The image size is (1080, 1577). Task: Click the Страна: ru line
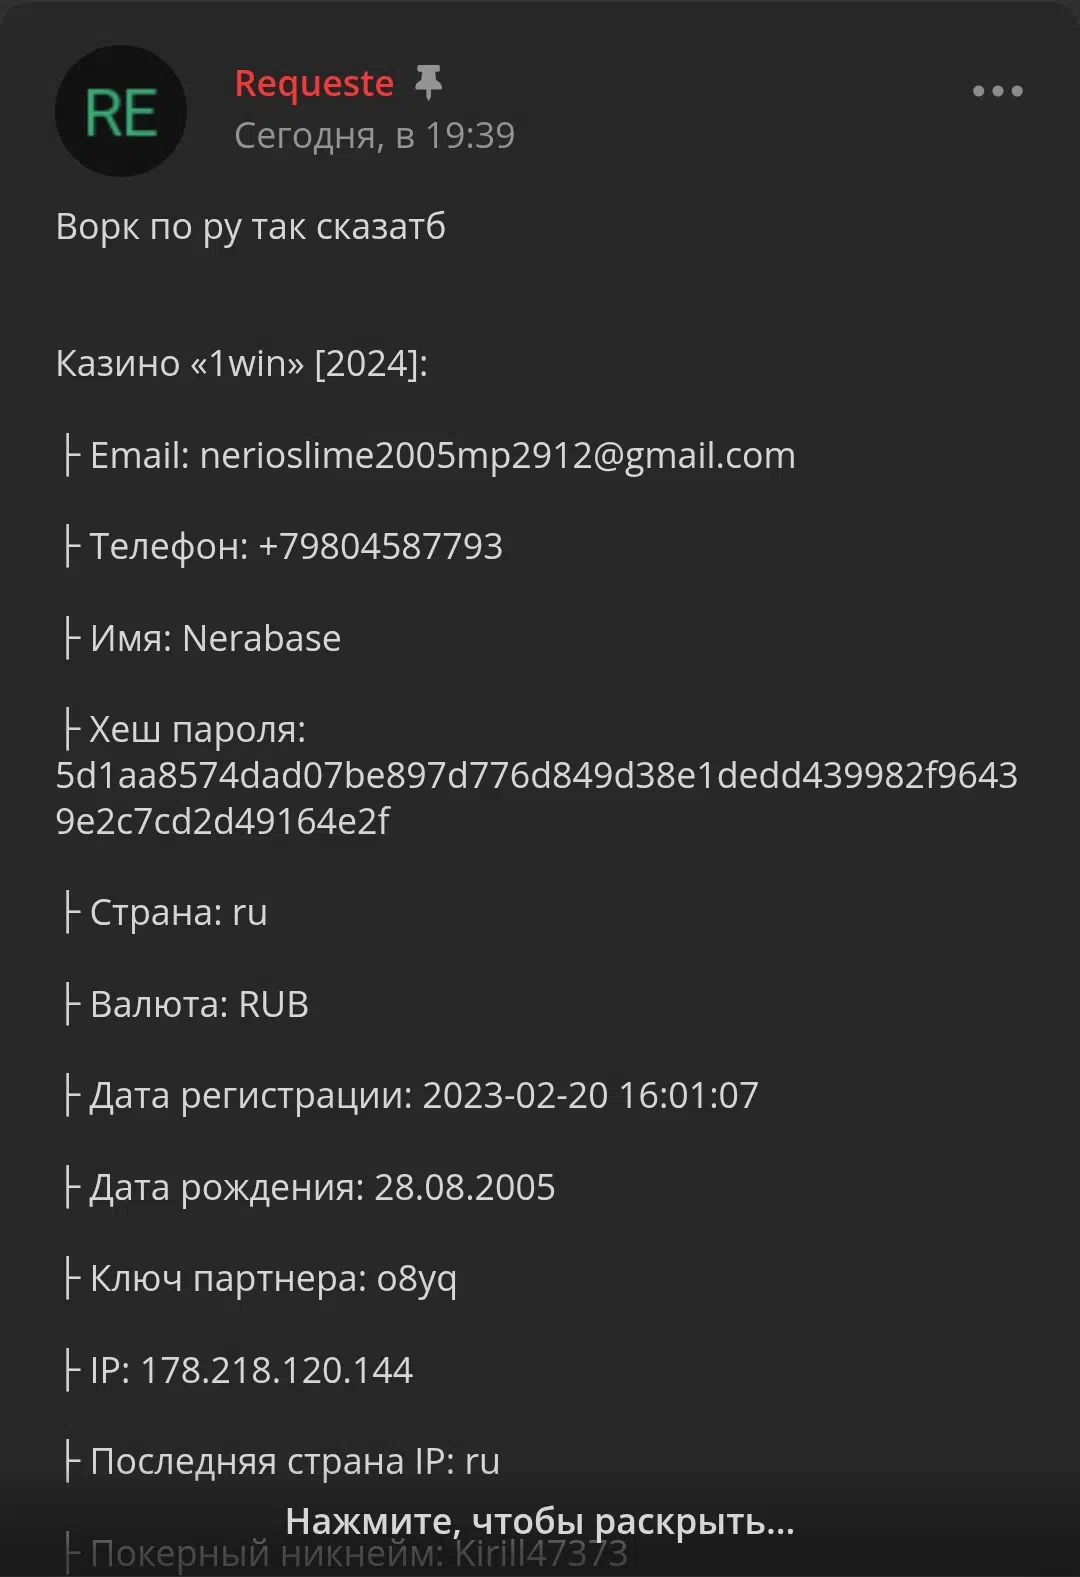(163, 913)
